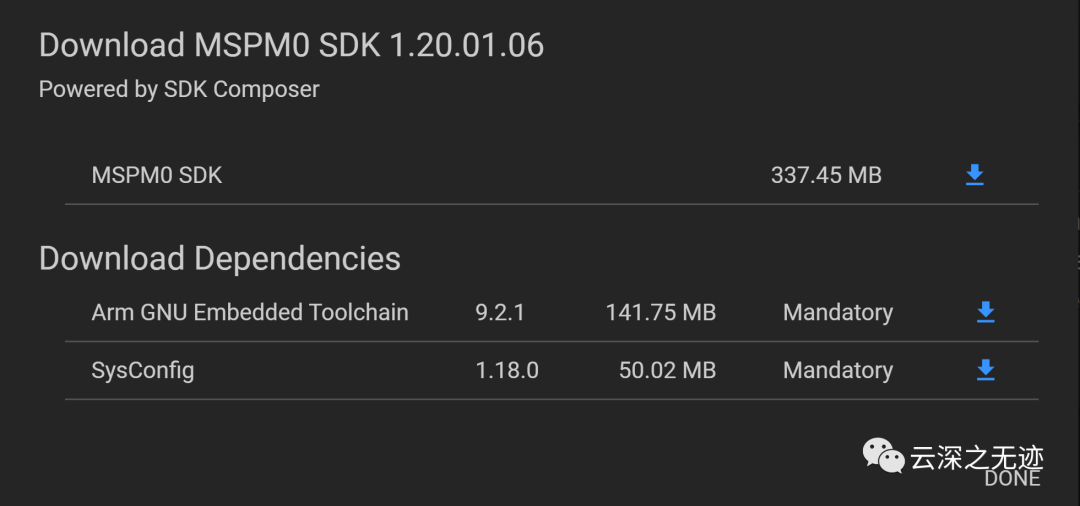Click Mandatory label in Arm toolchain row

[838, 313]
